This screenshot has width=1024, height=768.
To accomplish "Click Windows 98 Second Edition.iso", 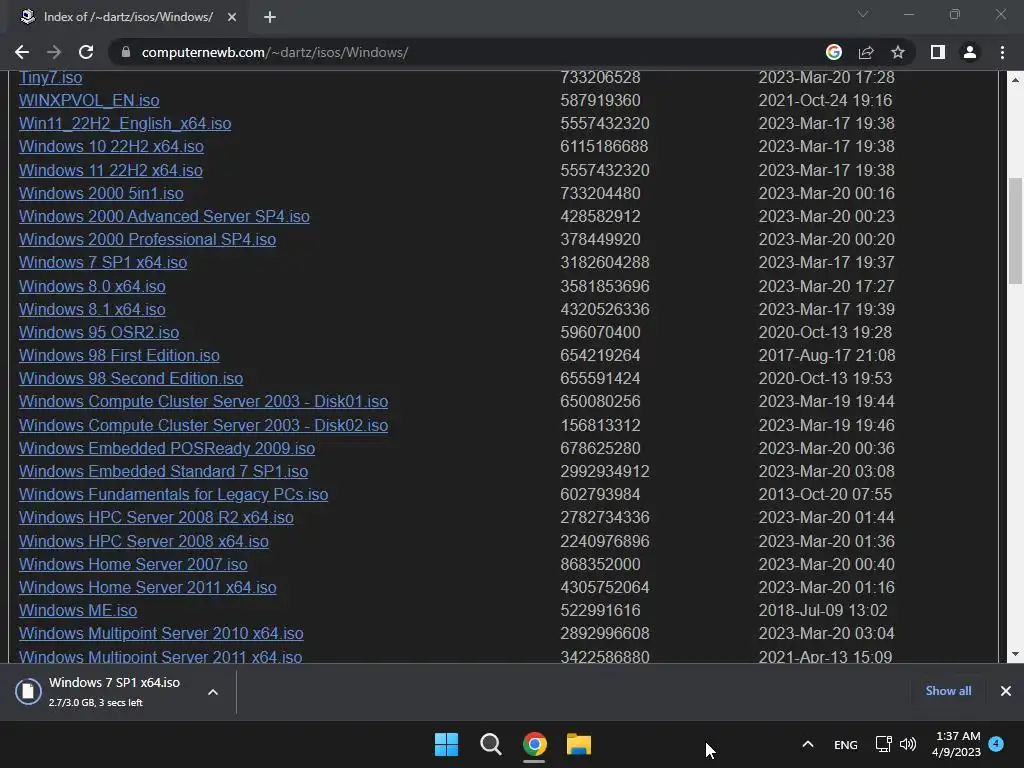I will click(x=131, y=378).
